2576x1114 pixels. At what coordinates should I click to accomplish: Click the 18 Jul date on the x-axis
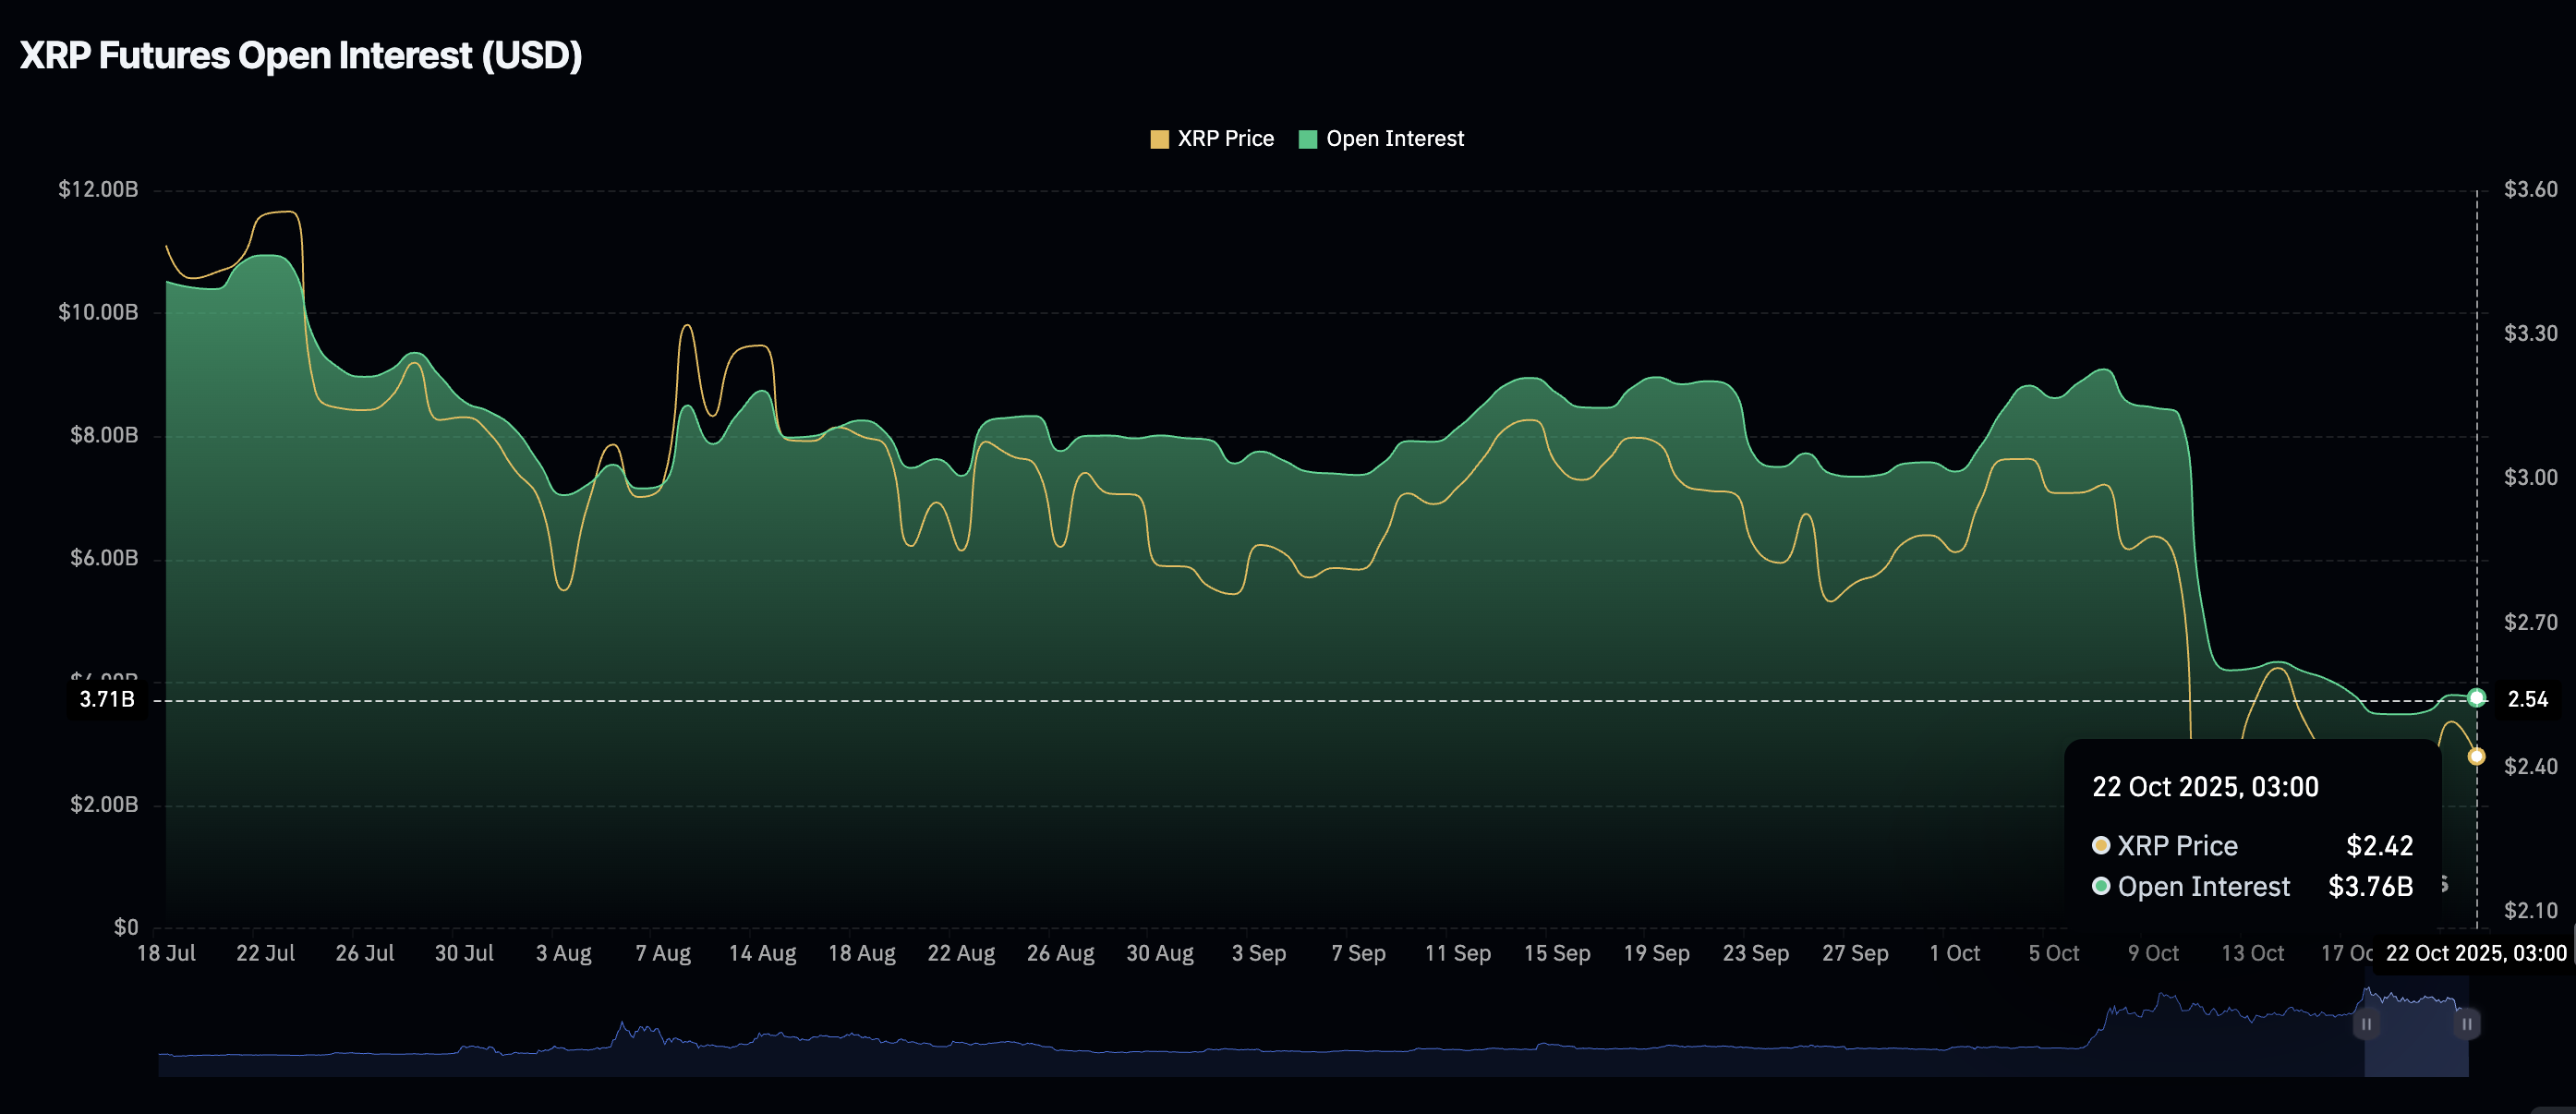click(x=166, y=953)
